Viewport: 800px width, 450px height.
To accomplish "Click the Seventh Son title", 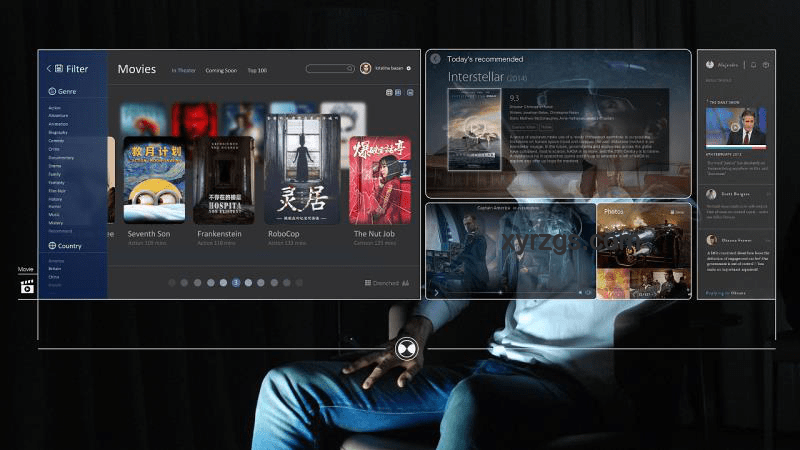I will pyautogui.click(x=148, y=234).
